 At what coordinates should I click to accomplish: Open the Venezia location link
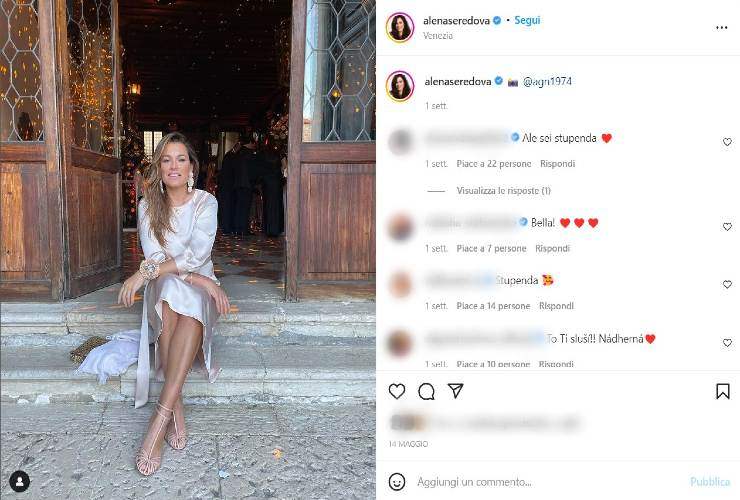pos(438,35)
